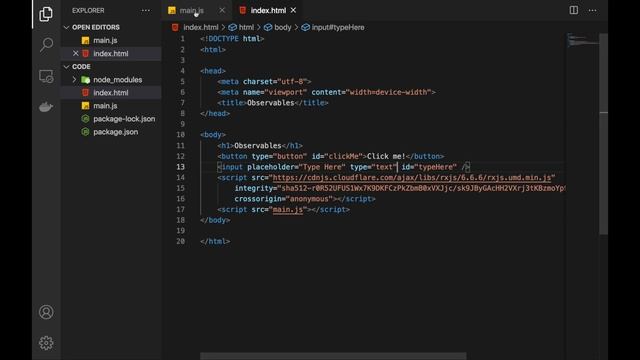Viewport: 640px width, 360px height.
Task: Open index.html in CODE folder
Action: 111,93
